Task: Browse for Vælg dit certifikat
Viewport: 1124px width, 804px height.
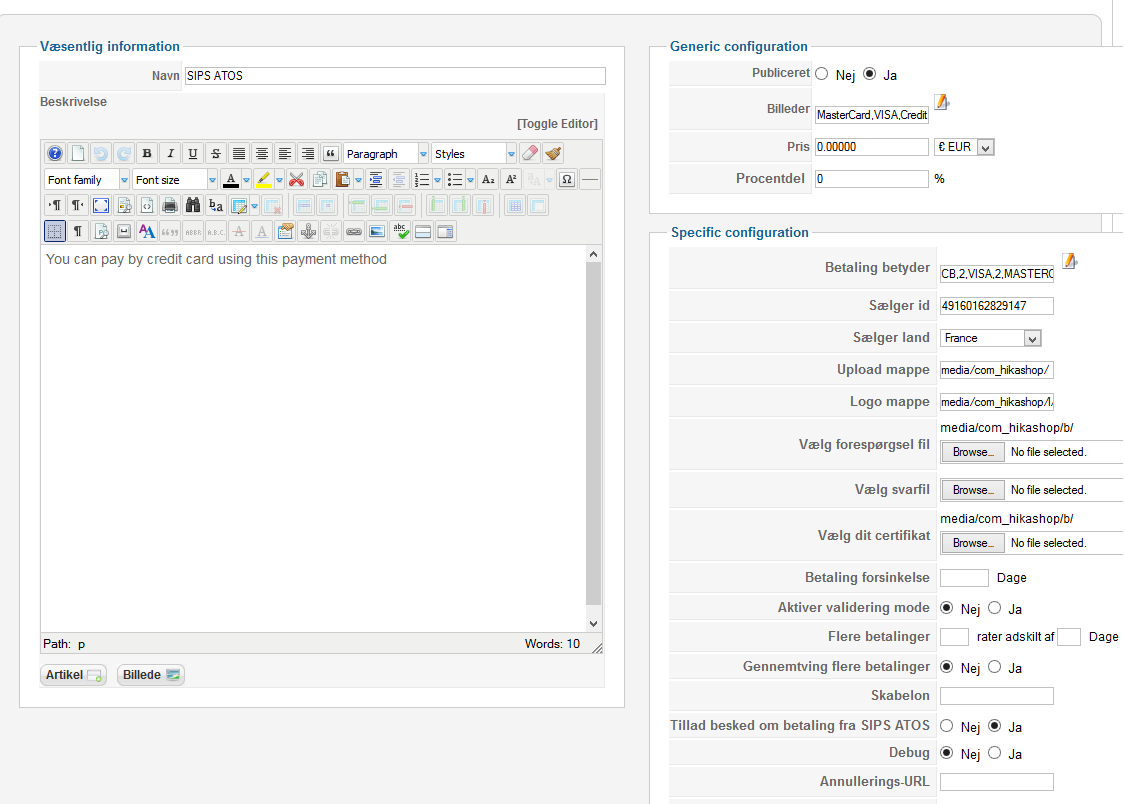Action: [x=973, y=543]
